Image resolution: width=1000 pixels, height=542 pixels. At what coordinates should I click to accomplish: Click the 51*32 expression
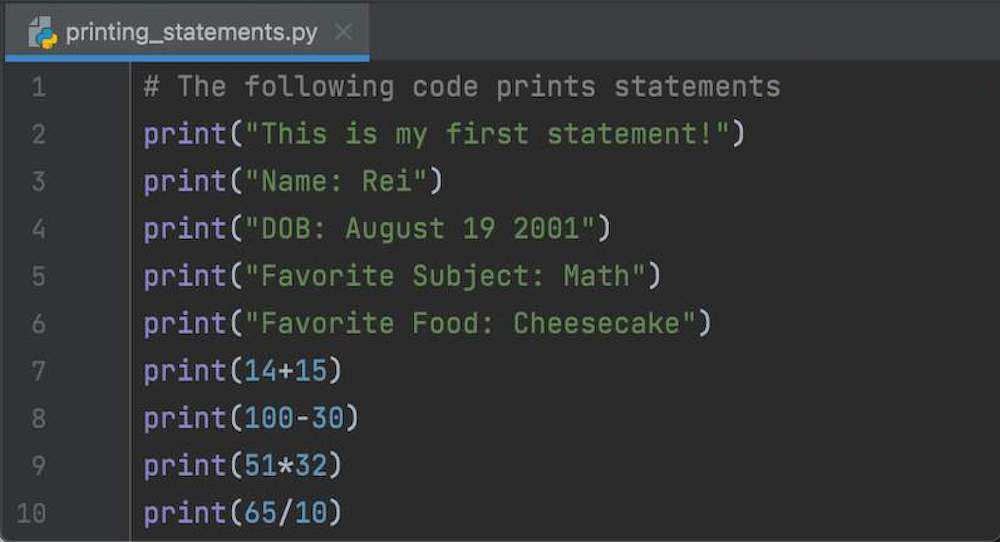[286, 466]
